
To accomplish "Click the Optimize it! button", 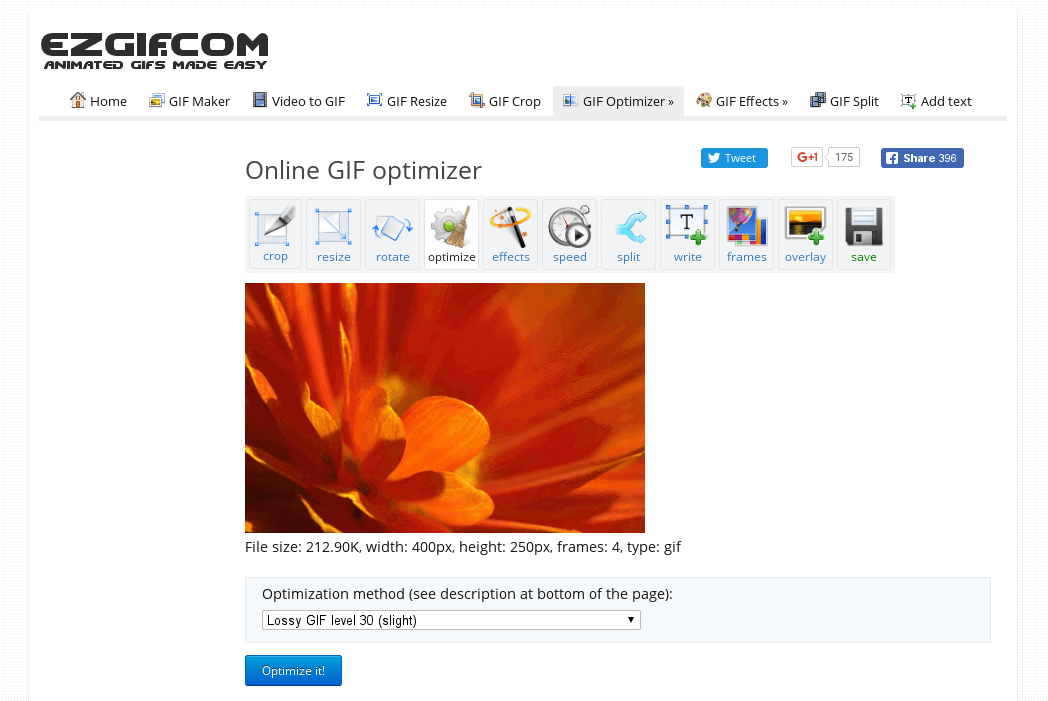I will point(293,670).
